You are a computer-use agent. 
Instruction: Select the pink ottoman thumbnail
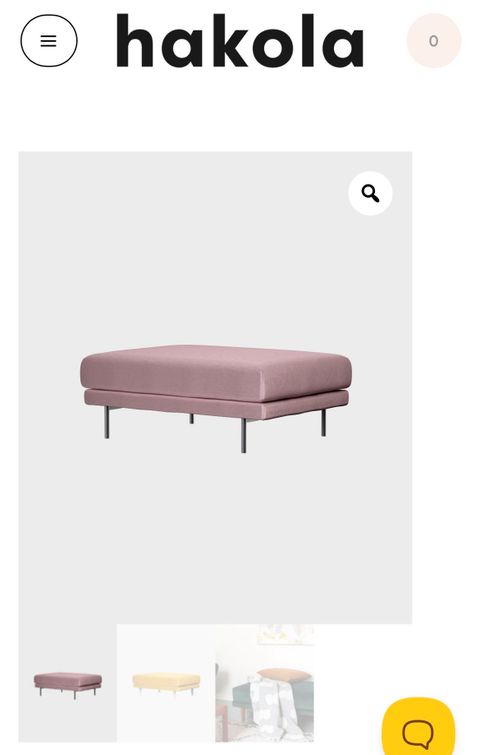pos(67,683)
